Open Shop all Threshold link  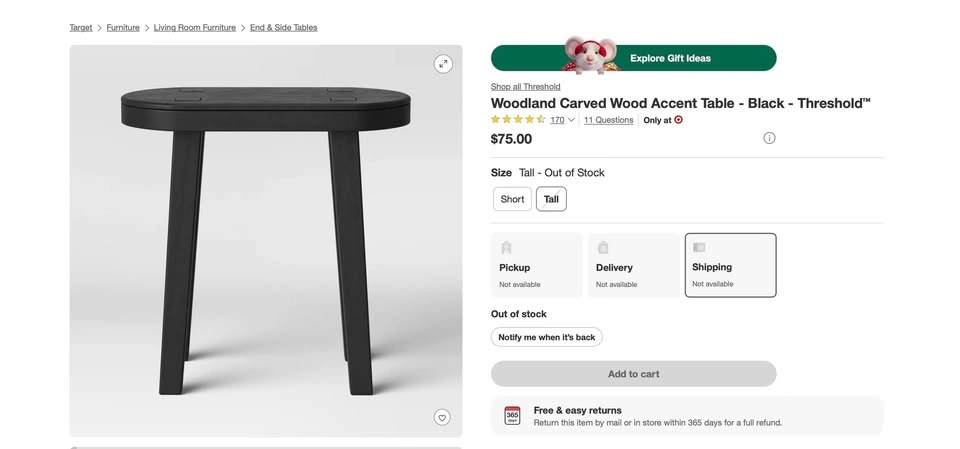point(525,87)
